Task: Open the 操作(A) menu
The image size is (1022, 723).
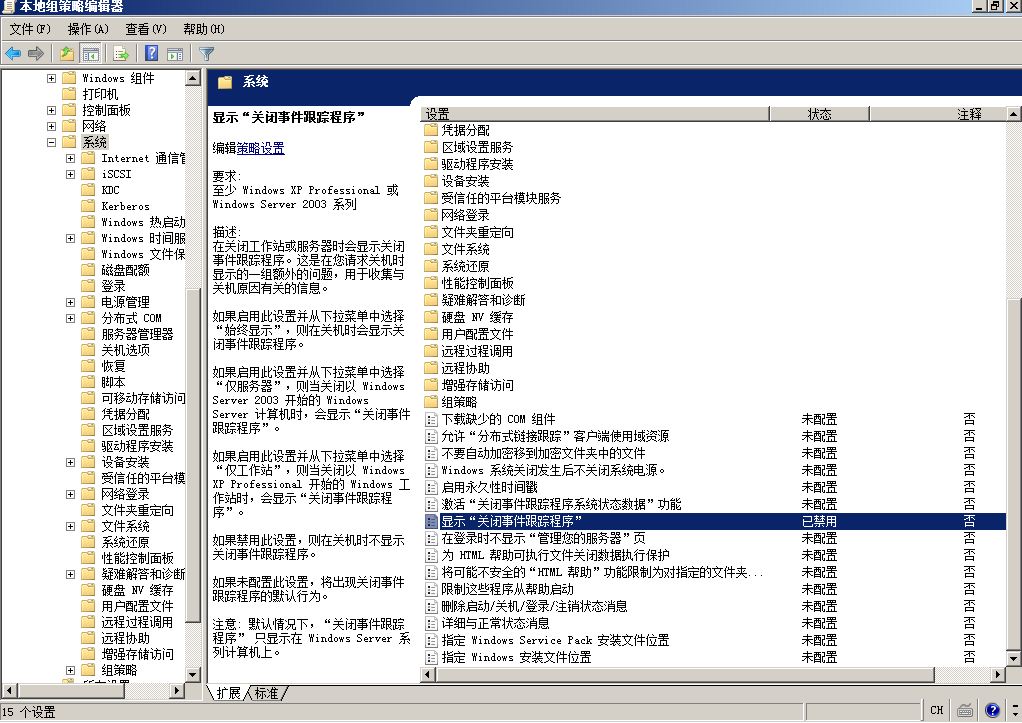Action: coord(88,29)
